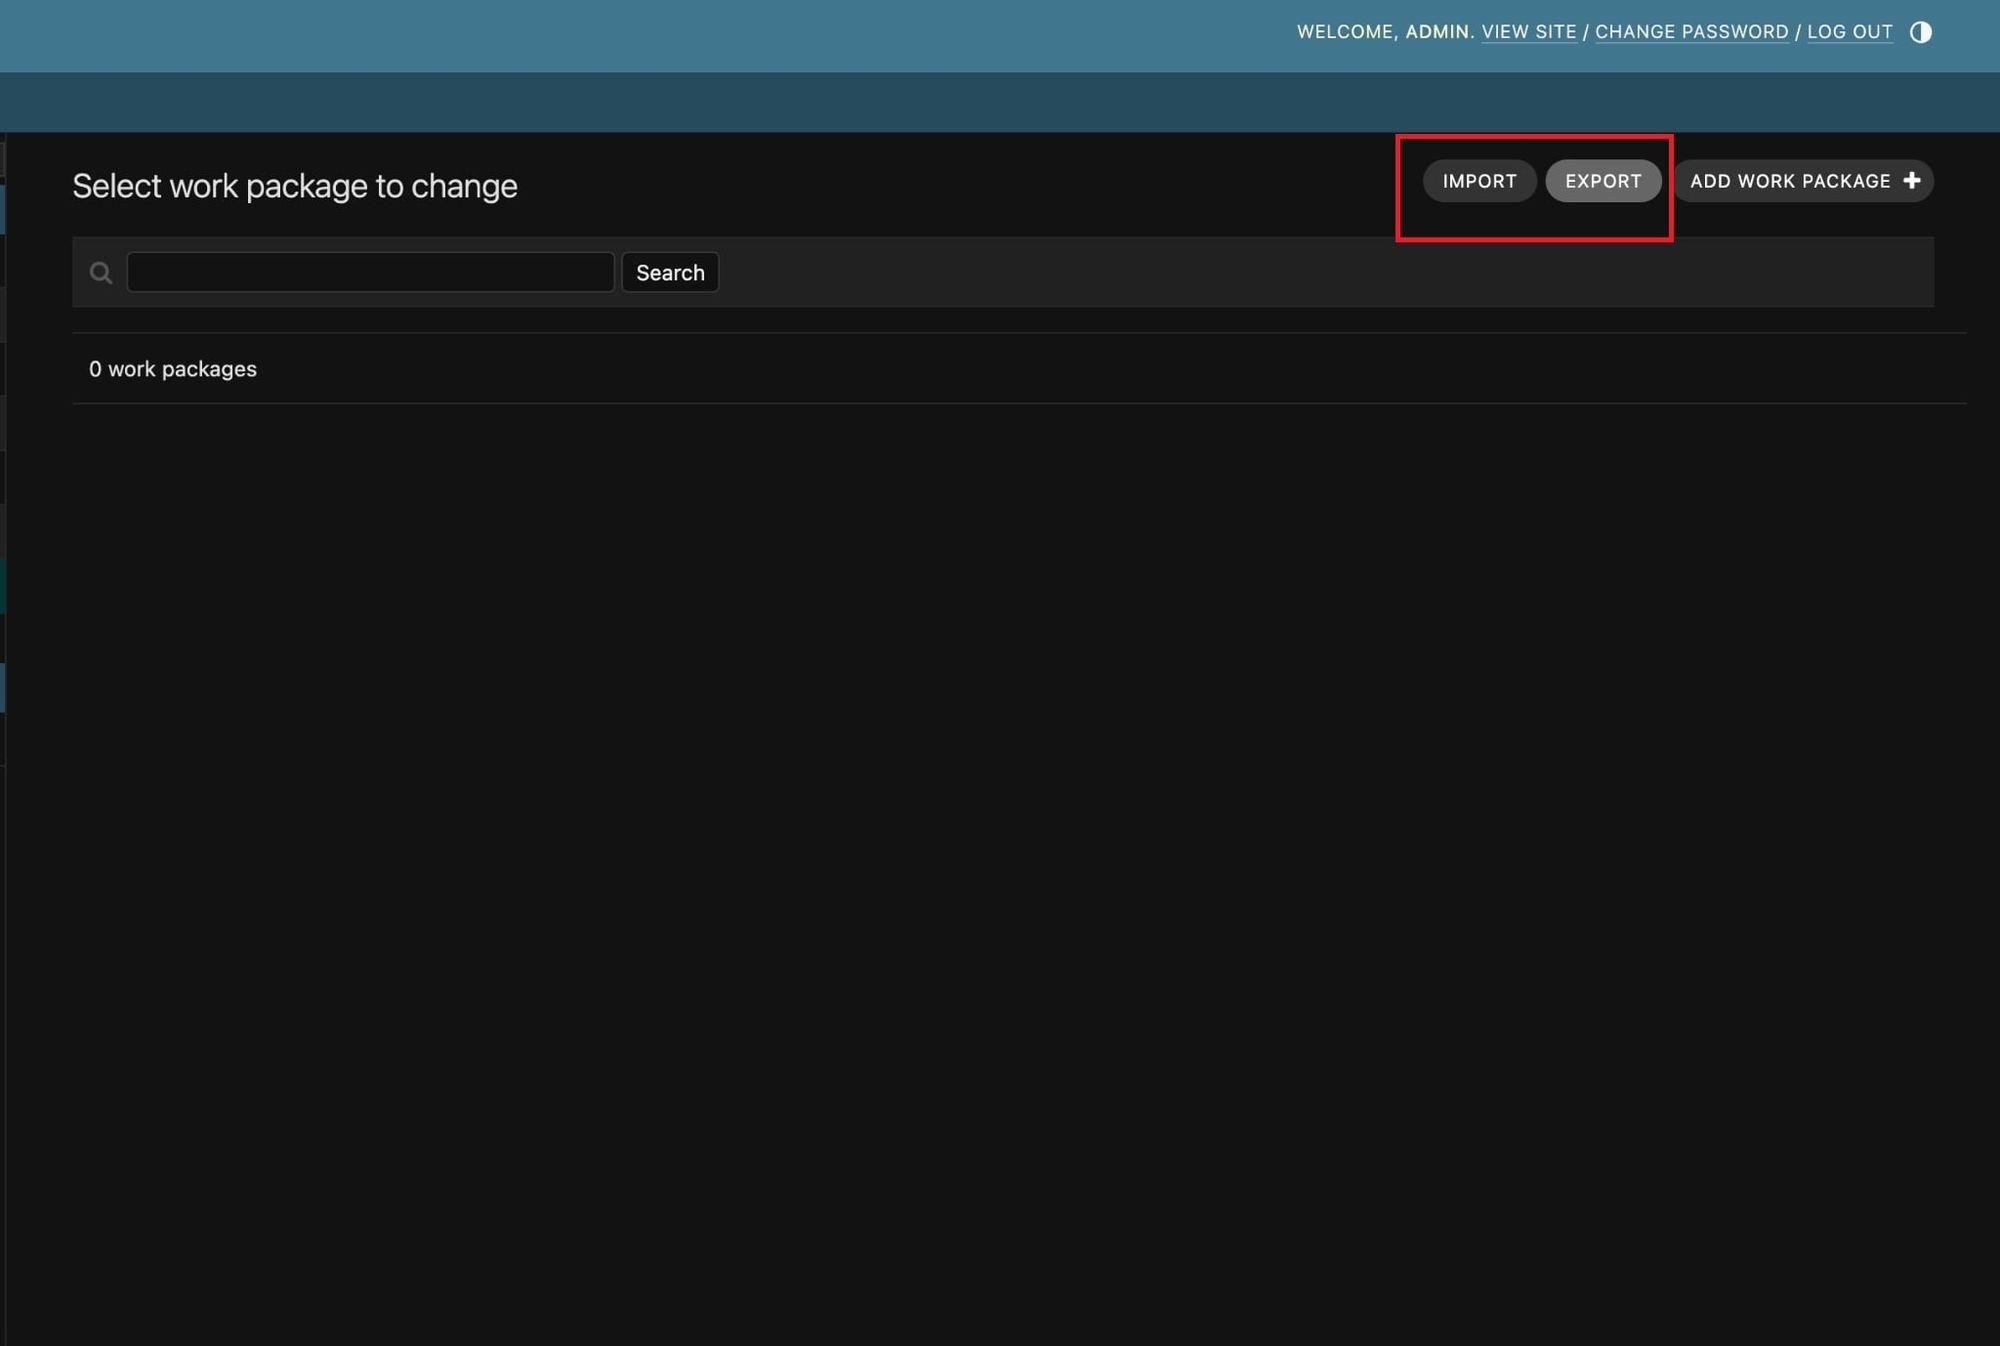Click the 'Select work package to change' heading
The image size is (2000, 1346).
coord(294,186)
